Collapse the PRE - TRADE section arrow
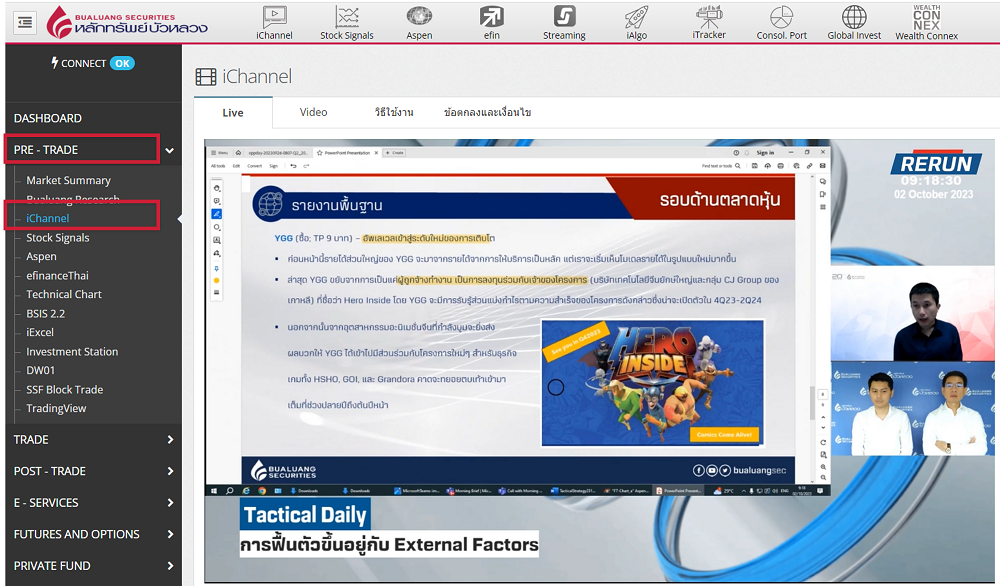1000x586 pixels. pyautogui.click(x=170, y=150)
